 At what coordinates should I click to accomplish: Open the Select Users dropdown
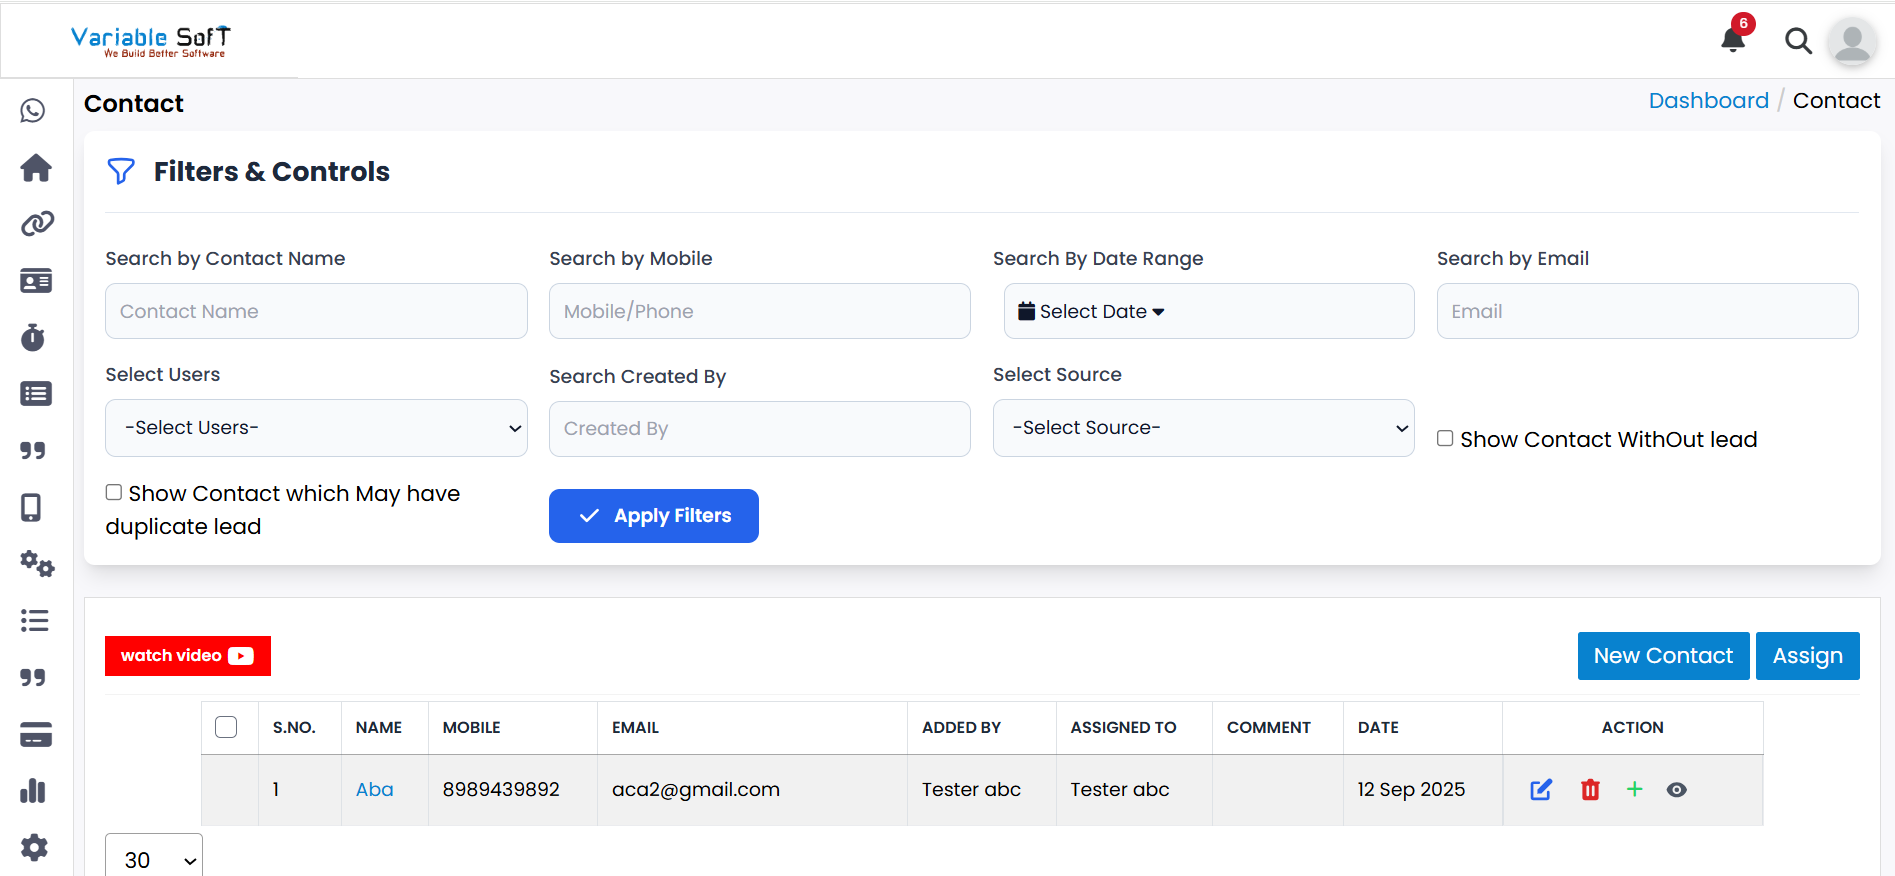pos(316,428)
